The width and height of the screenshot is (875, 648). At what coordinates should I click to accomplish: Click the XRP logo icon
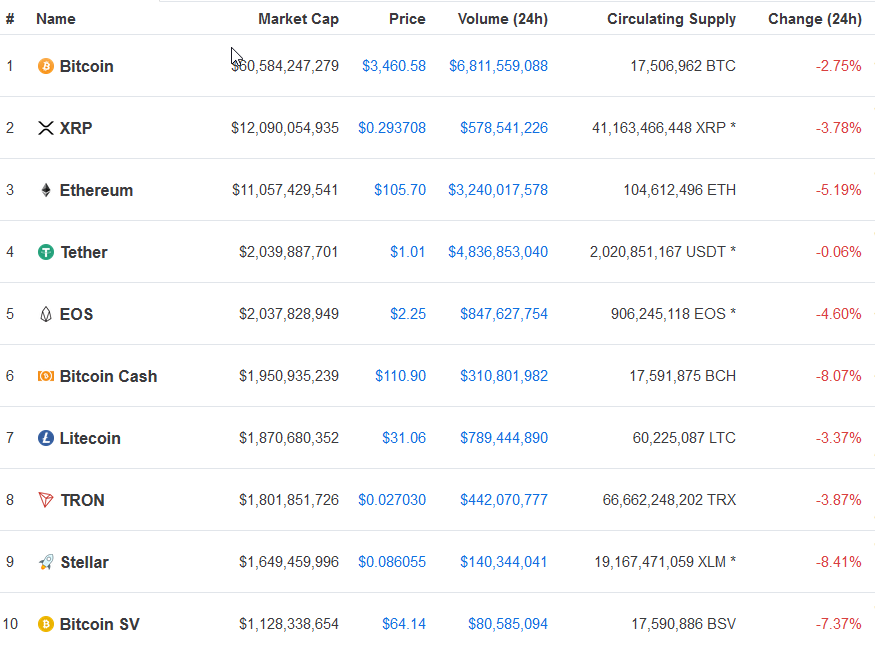[x=46, y=128]
